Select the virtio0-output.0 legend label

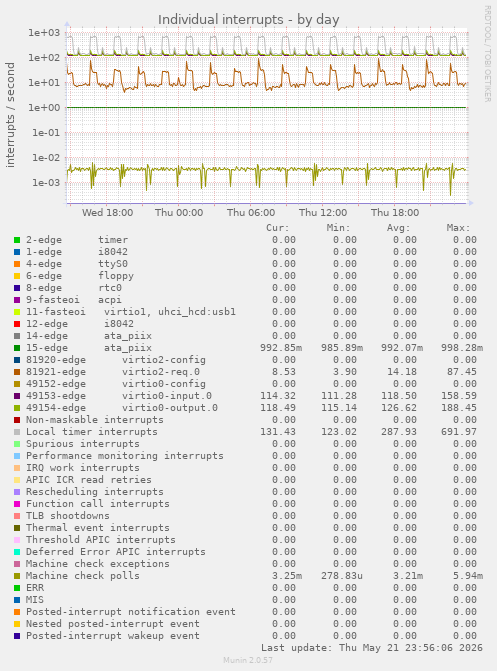[x=170, y=408]
